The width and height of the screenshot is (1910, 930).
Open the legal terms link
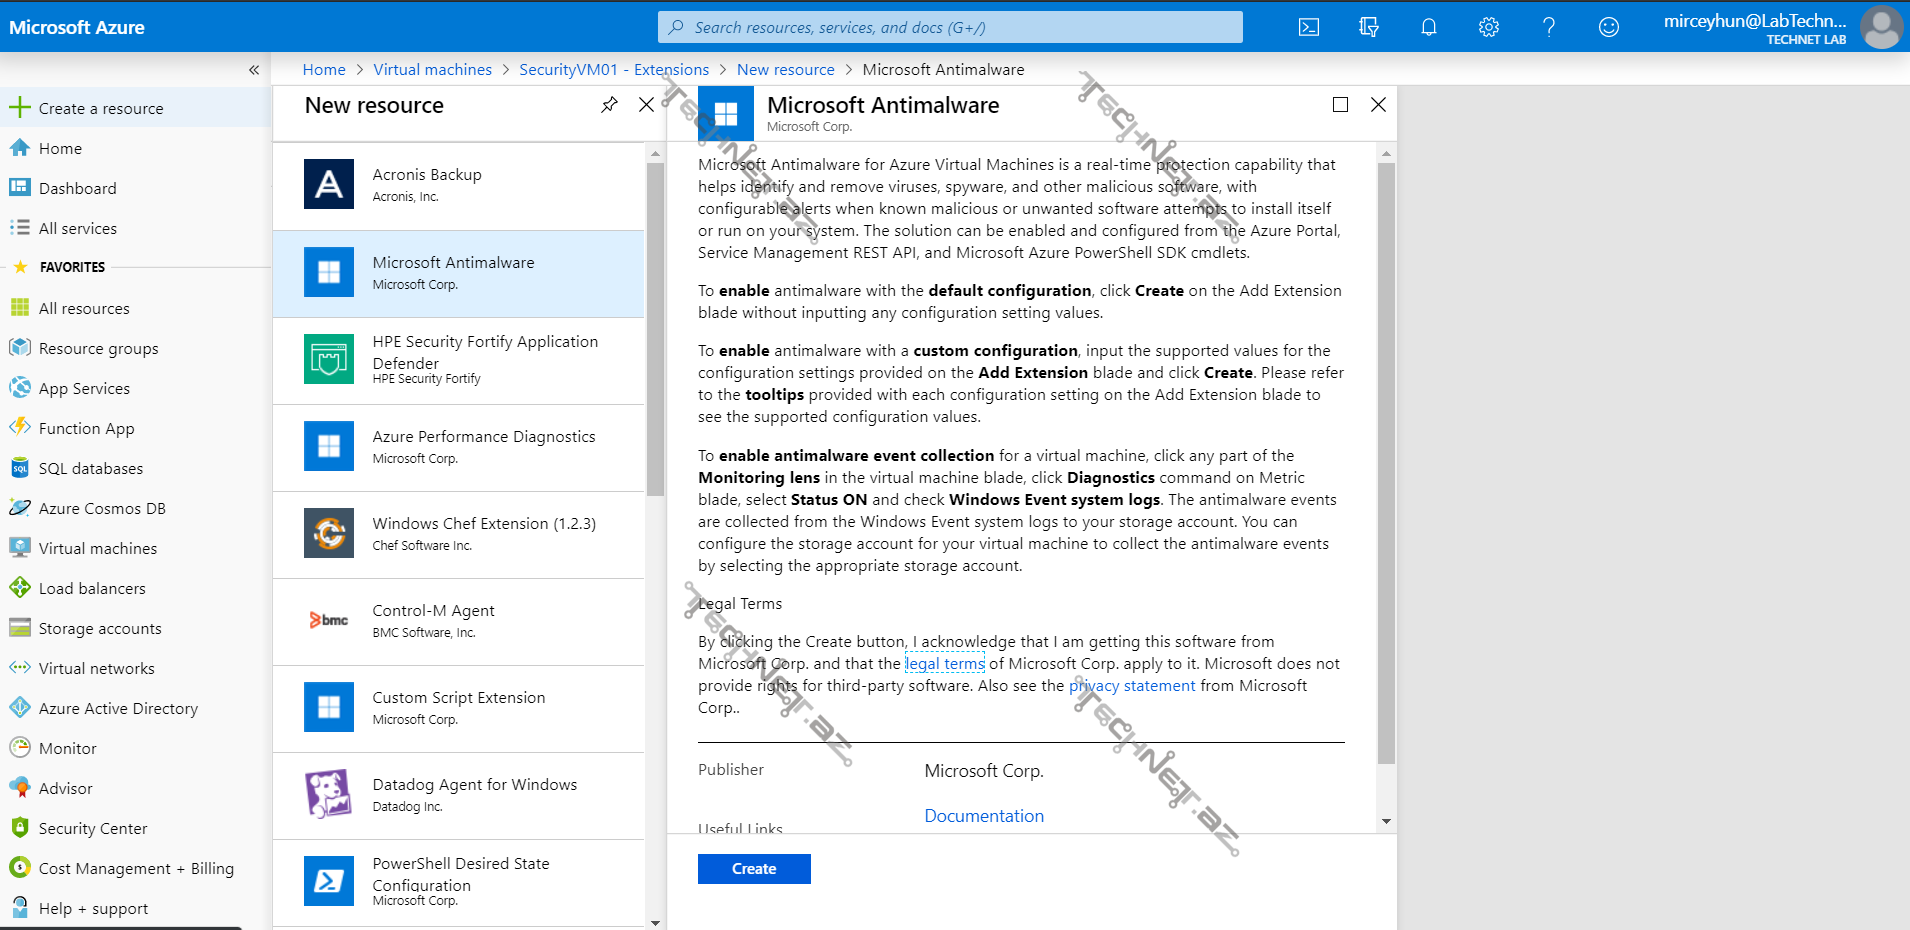click(944, 664)
